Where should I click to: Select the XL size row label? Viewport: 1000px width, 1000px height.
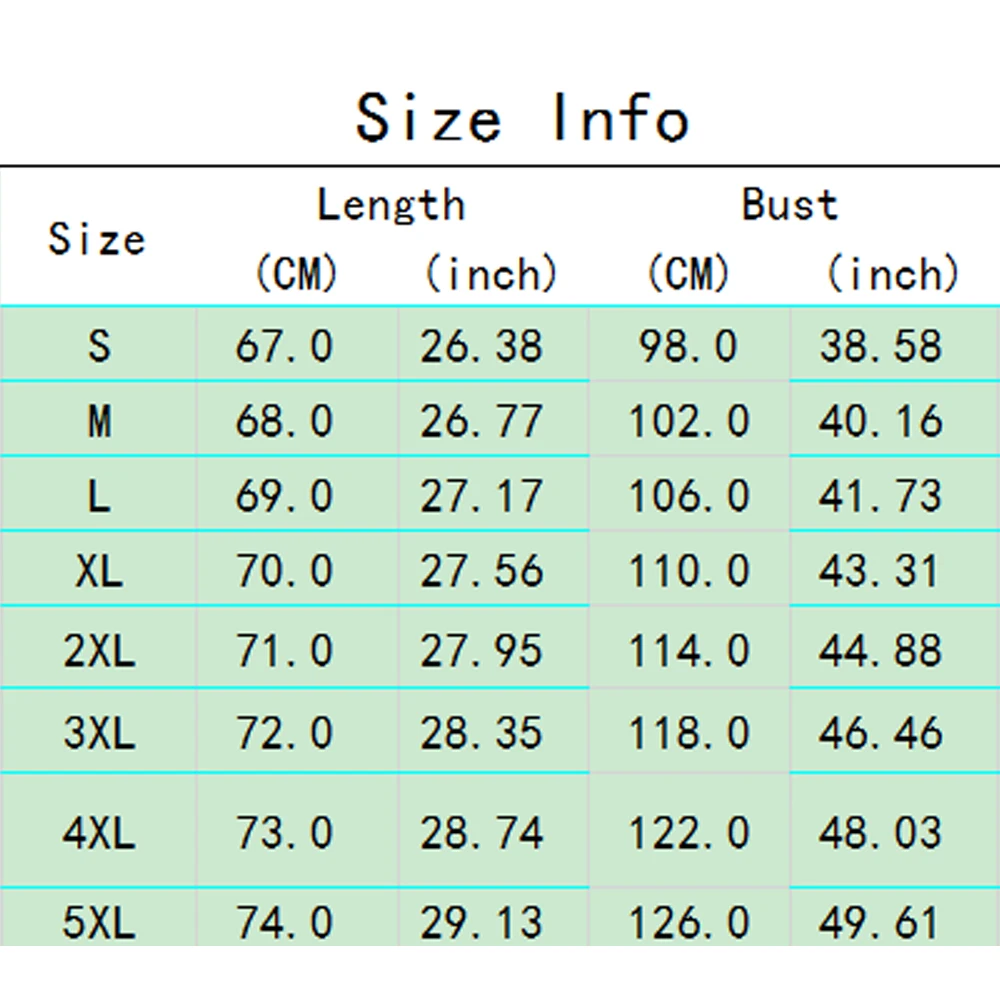coord(98,571)
